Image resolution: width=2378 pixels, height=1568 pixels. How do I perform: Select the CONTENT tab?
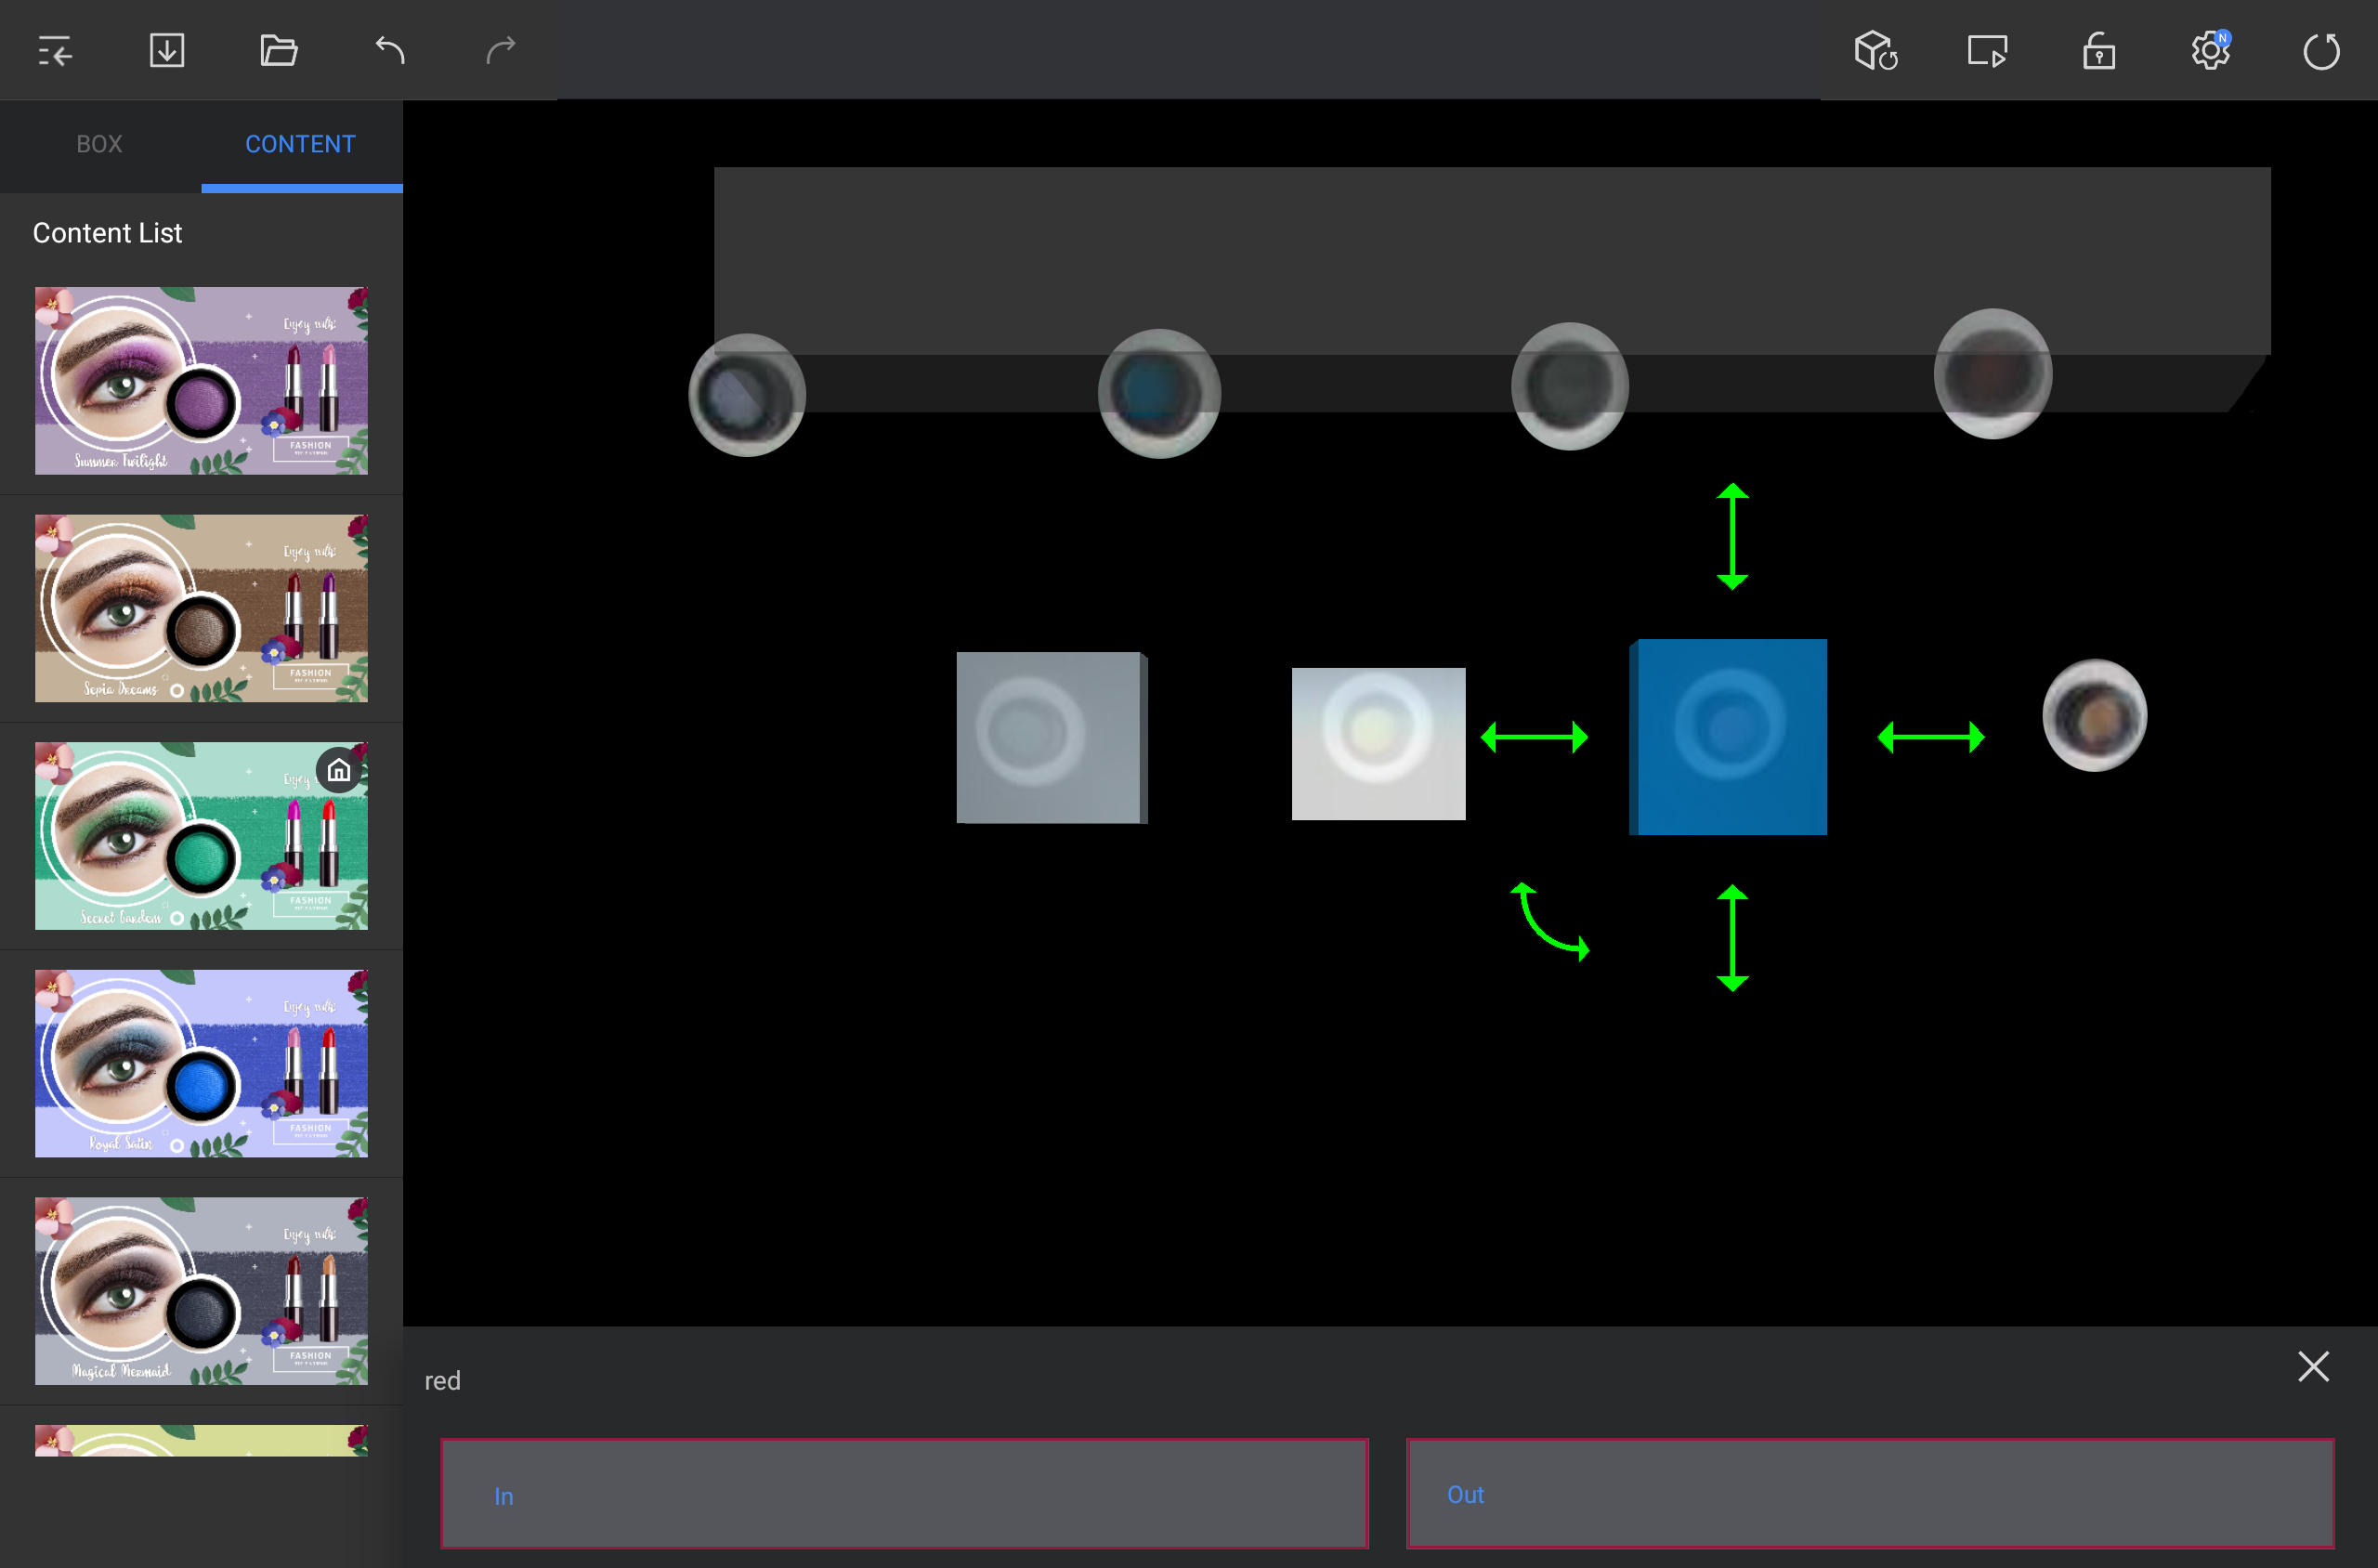[300, 144]
